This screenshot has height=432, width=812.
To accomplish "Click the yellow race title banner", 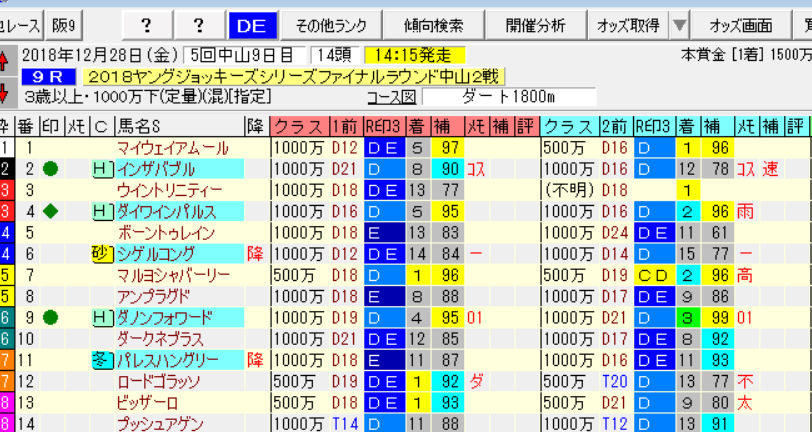I will (293, 77).
